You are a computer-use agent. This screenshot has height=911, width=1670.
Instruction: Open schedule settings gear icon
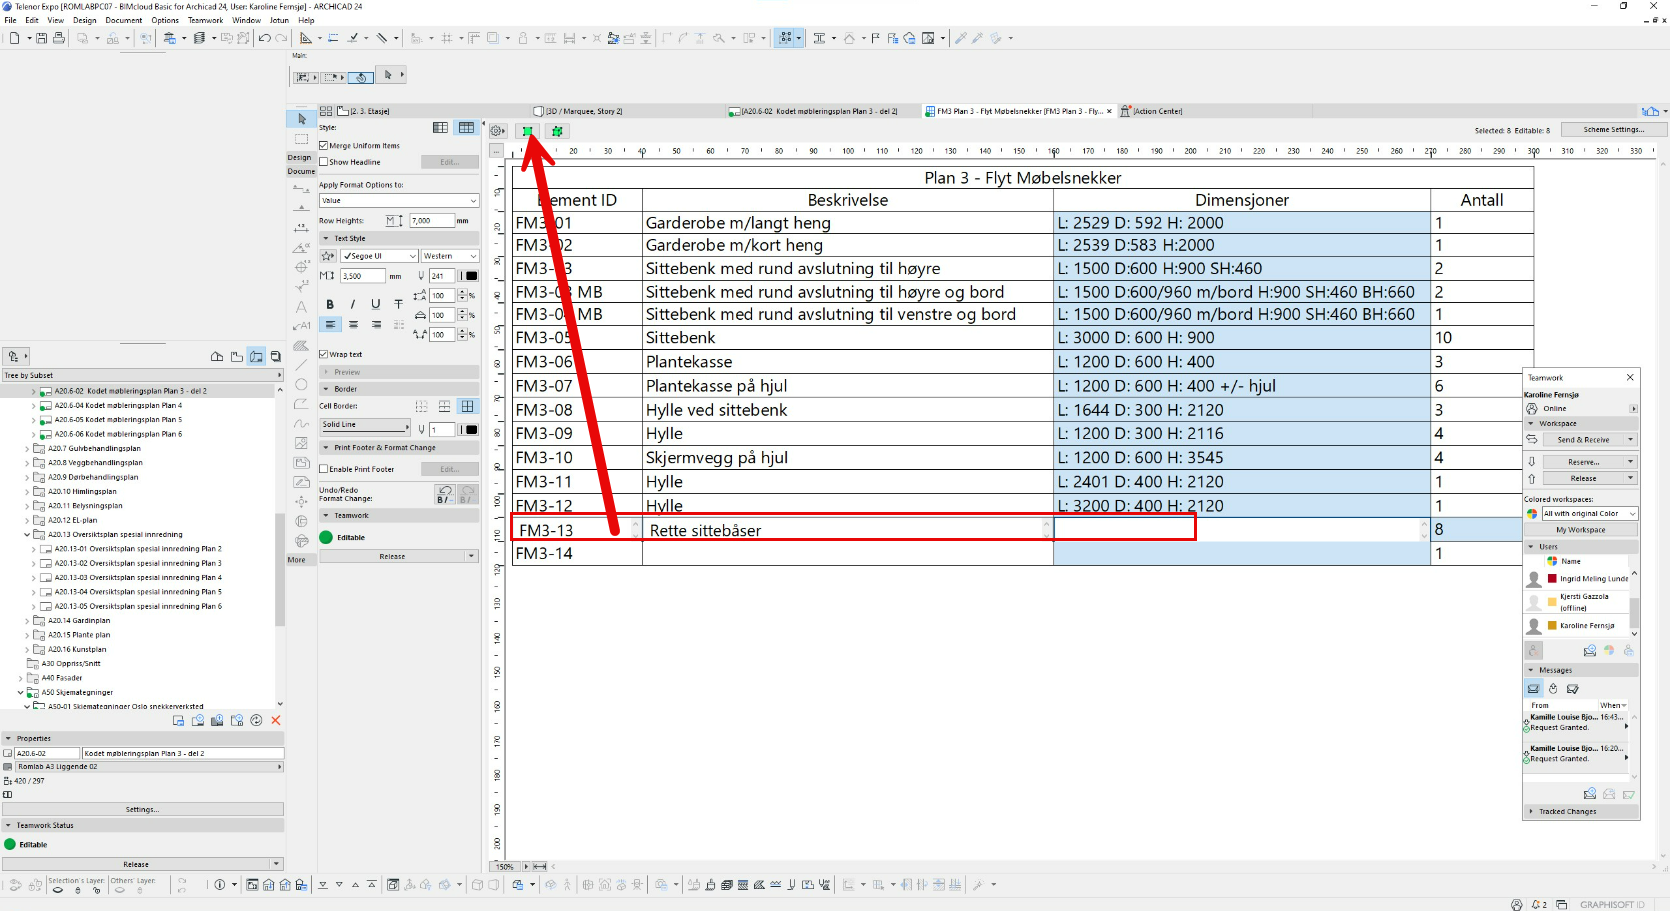497,131
